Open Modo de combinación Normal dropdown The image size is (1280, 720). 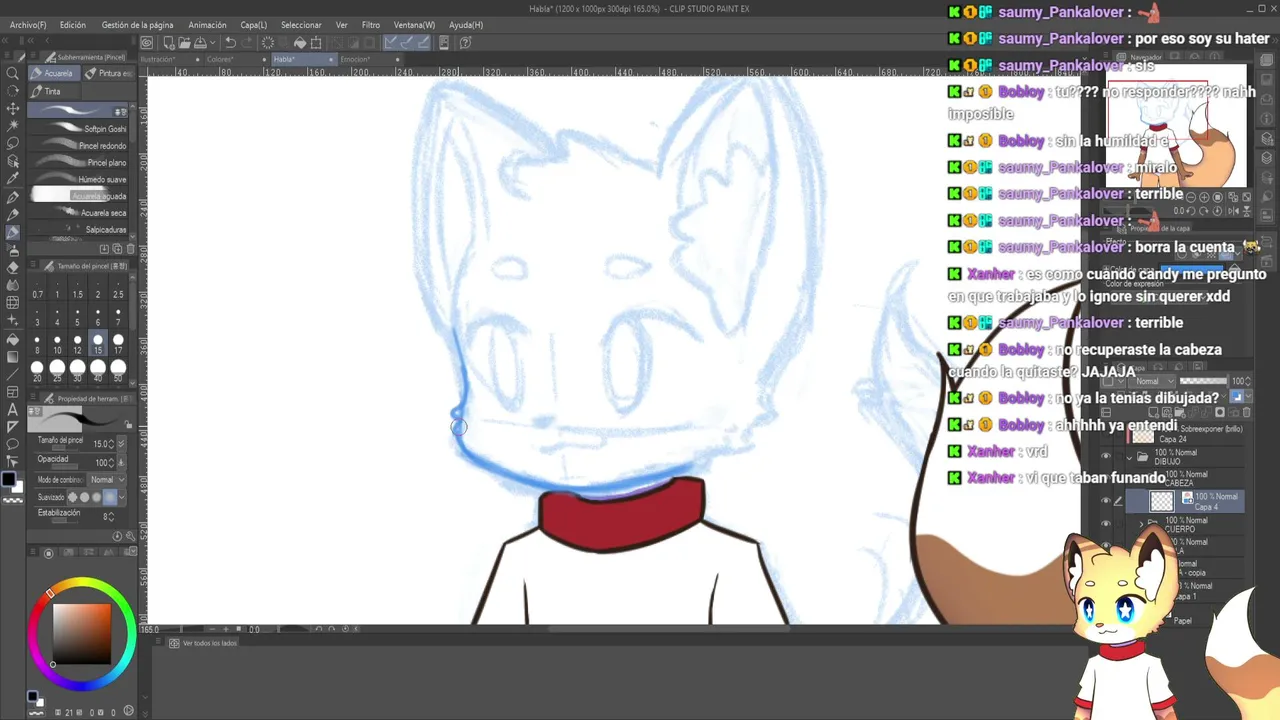tap(108, 480)
